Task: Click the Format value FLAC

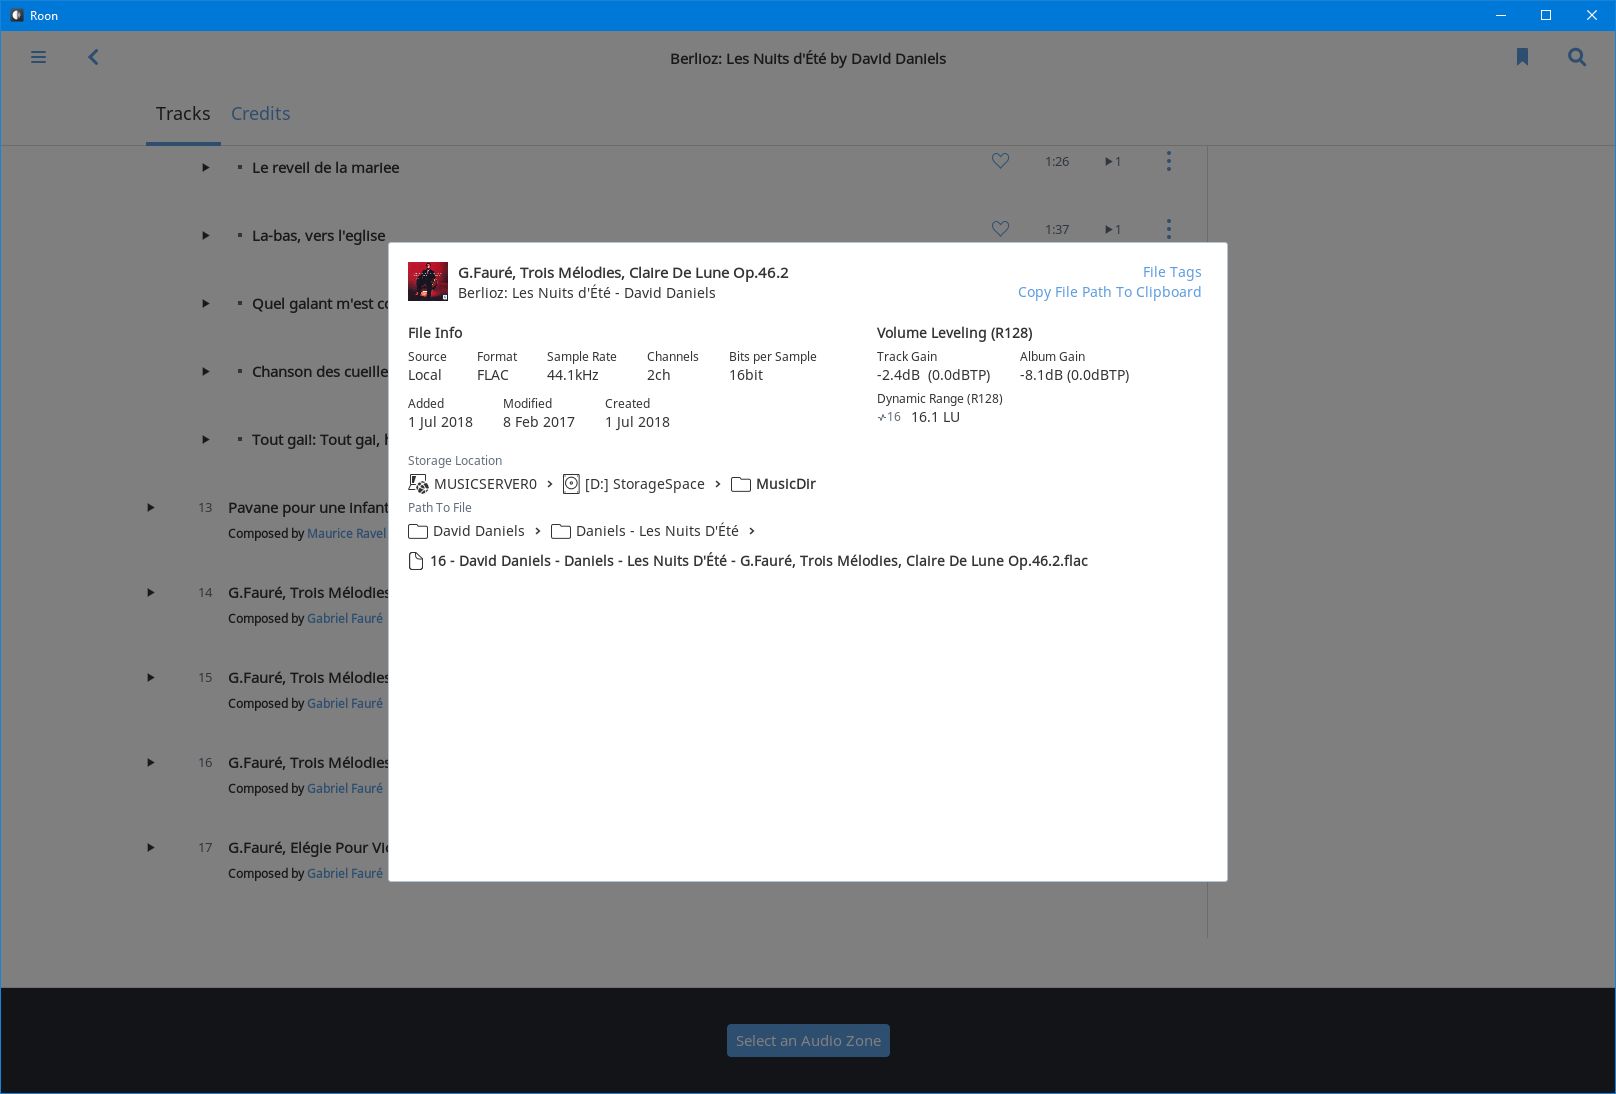Action: click(x=493, y=375)
